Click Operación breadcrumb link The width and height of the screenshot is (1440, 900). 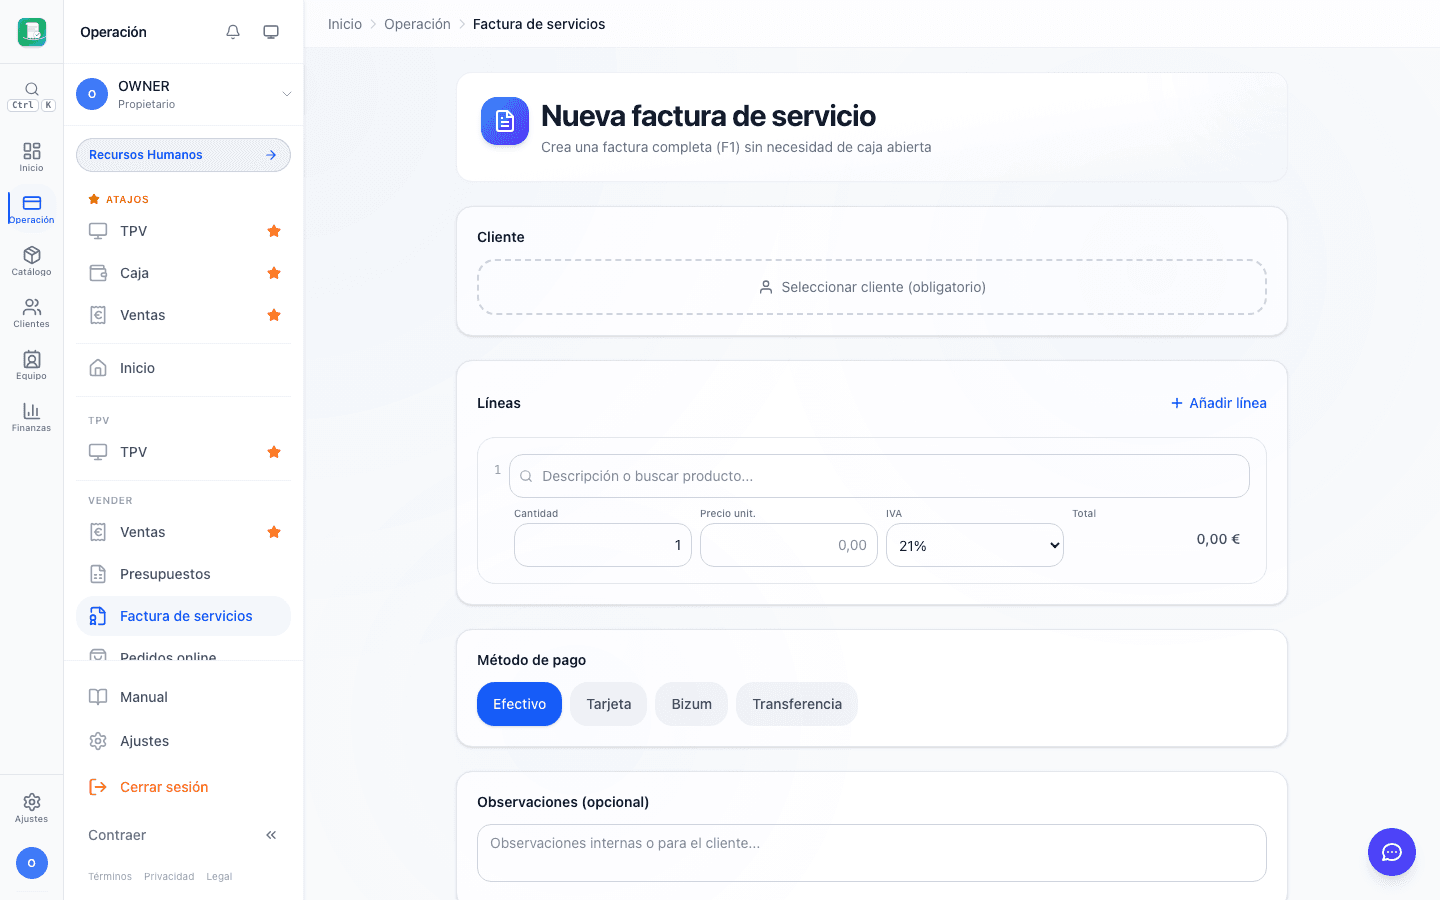pyautogui.click(x=417, y=24)
